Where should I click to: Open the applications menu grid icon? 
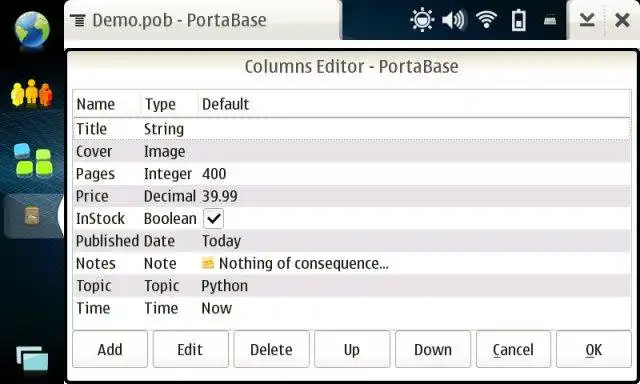(33, 160)
